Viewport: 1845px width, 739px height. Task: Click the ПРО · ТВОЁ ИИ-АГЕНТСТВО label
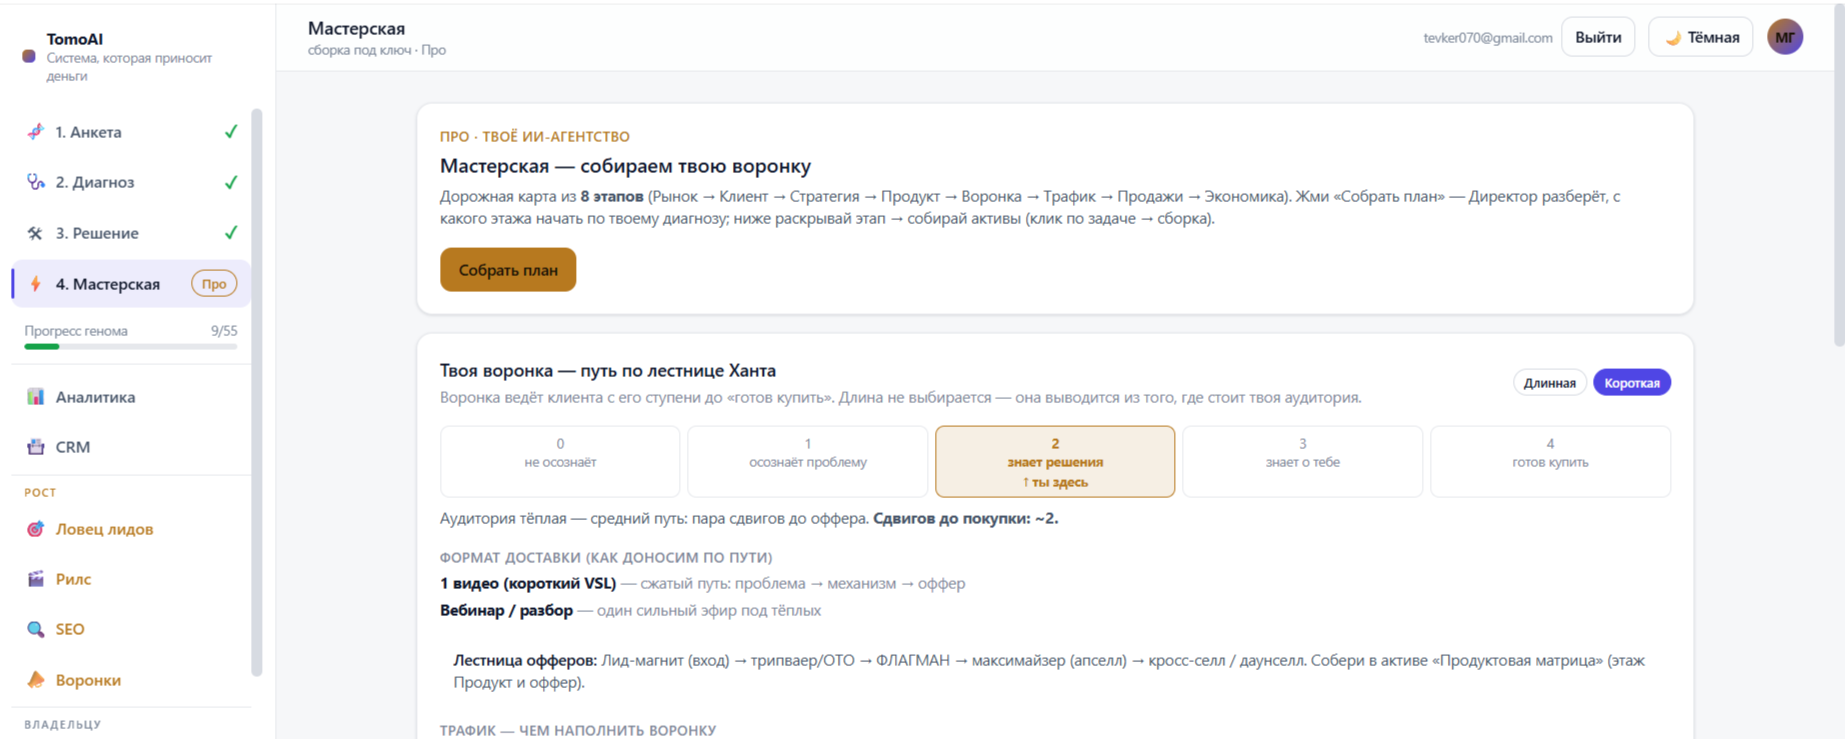pos(535,136)
